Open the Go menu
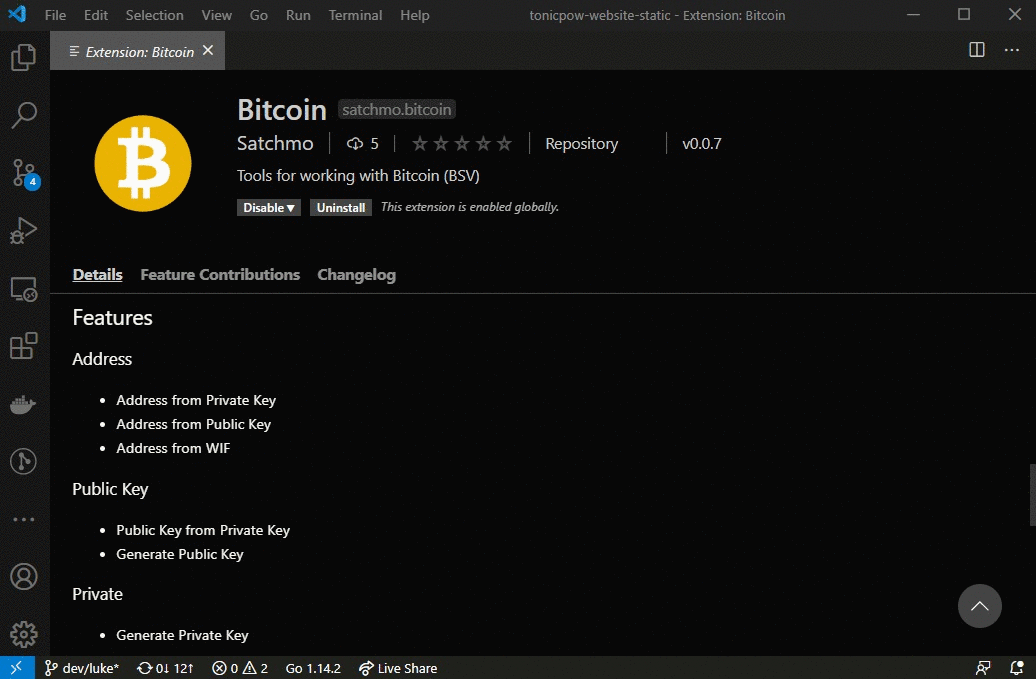 tap(258, 15)
